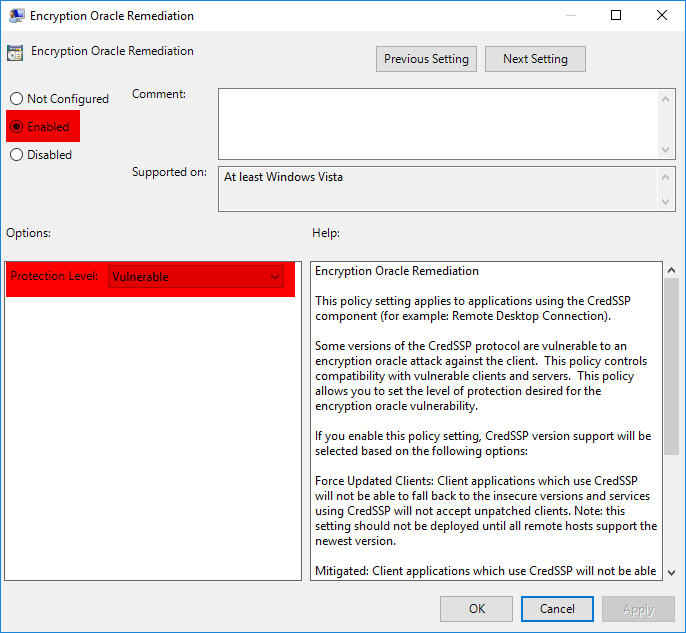Click the Apply button
Screen dimensions: 686x633
638,609
